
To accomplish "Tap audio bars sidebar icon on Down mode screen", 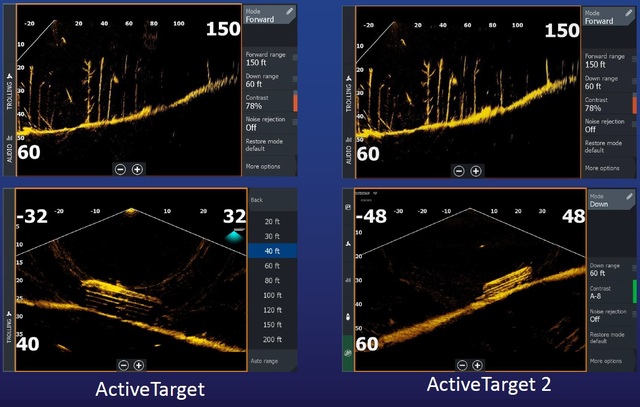I will 348,280.
